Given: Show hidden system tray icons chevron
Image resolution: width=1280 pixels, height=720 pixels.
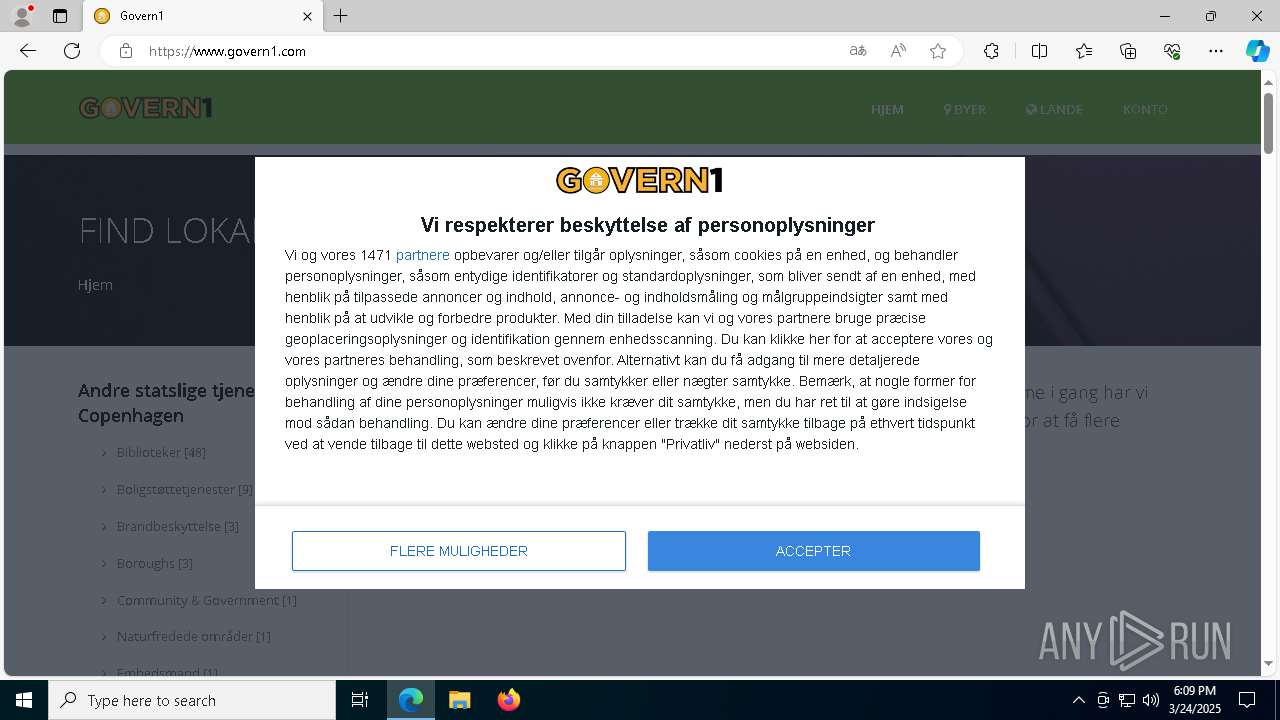Looking at the screenshot, I should (1078, 700).
